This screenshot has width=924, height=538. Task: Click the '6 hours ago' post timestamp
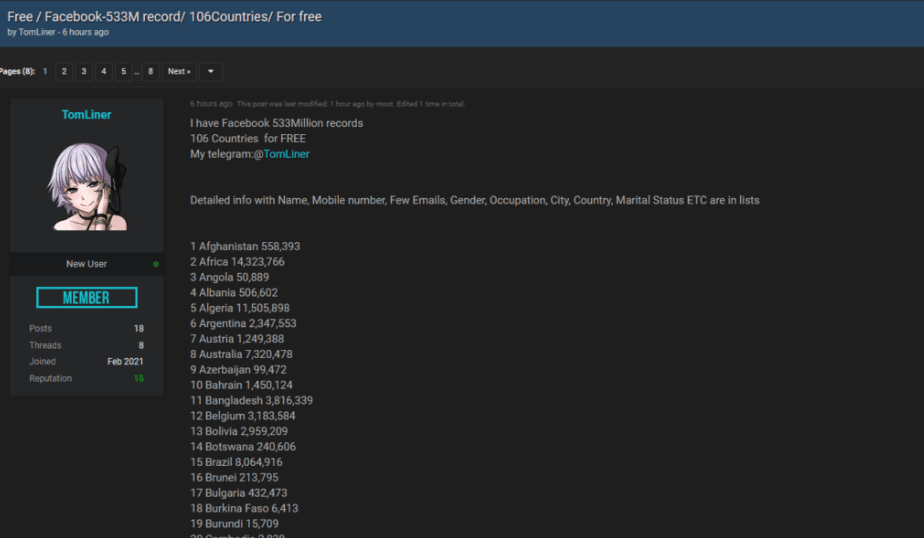pyautogui.click(x=211, y=104)
